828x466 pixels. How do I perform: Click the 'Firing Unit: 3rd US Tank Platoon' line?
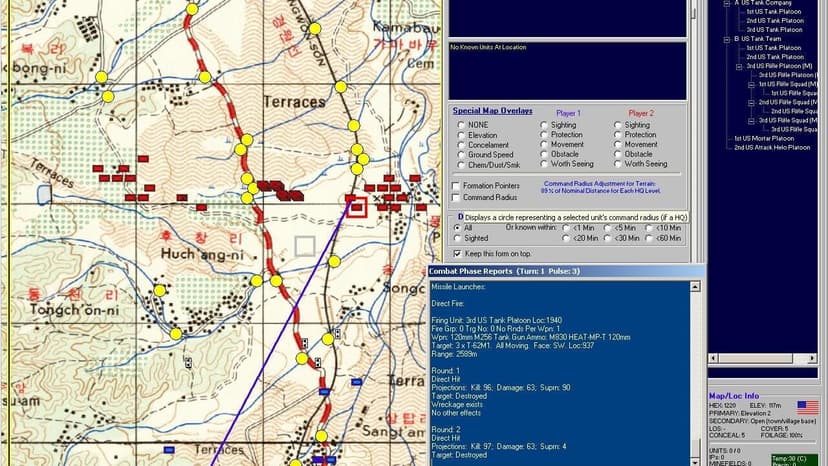496,320
